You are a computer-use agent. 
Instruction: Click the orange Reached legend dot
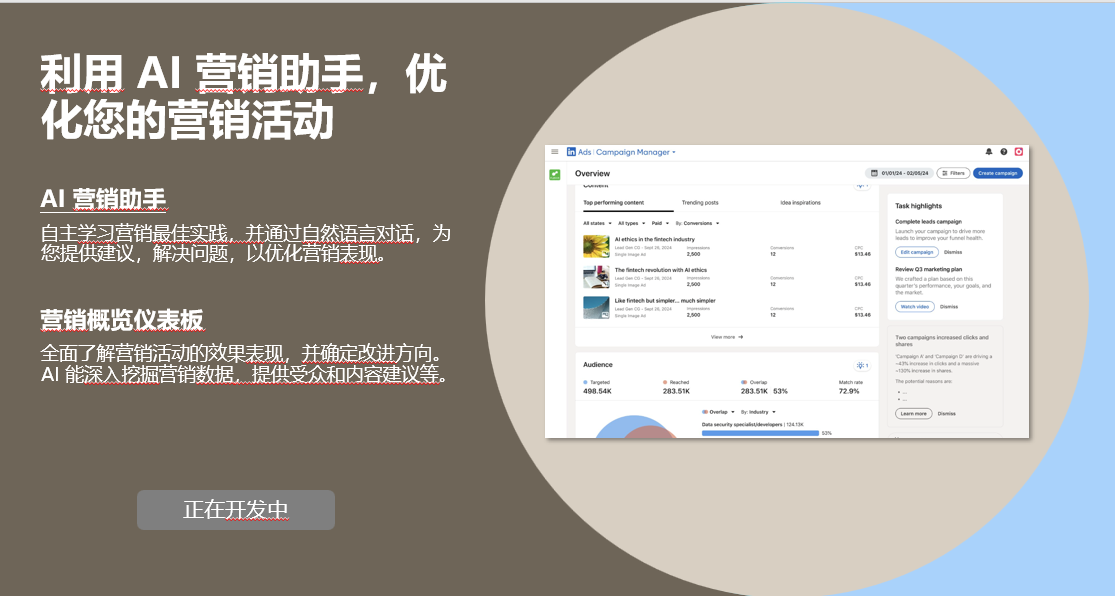coord(665,382)
